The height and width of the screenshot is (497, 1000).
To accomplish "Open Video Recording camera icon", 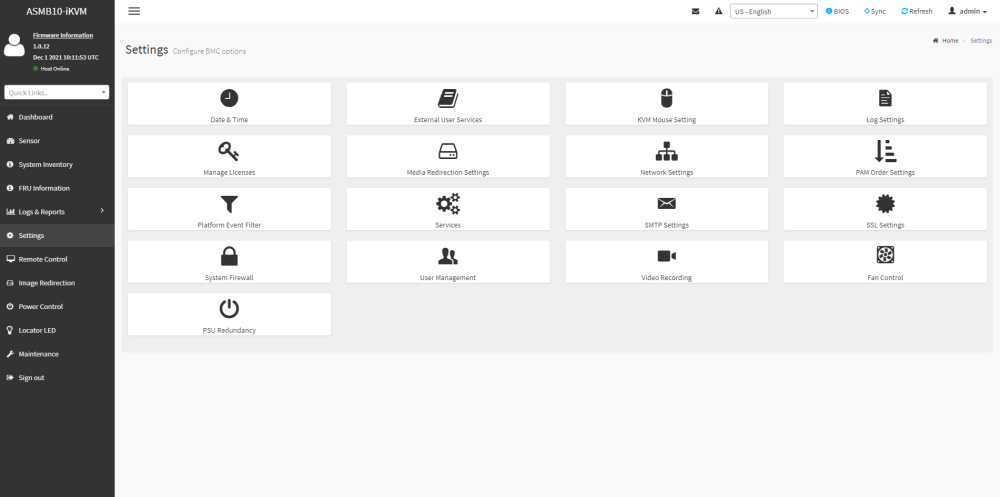I will click(666, 256).
